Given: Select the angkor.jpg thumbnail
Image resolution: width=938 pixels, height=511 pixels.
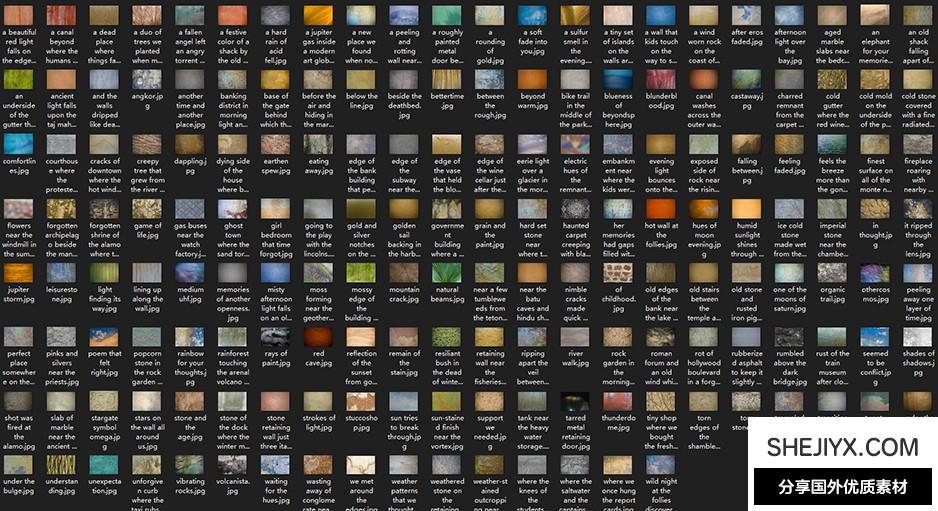Looking at the screenshot, I should pos(147,81).
